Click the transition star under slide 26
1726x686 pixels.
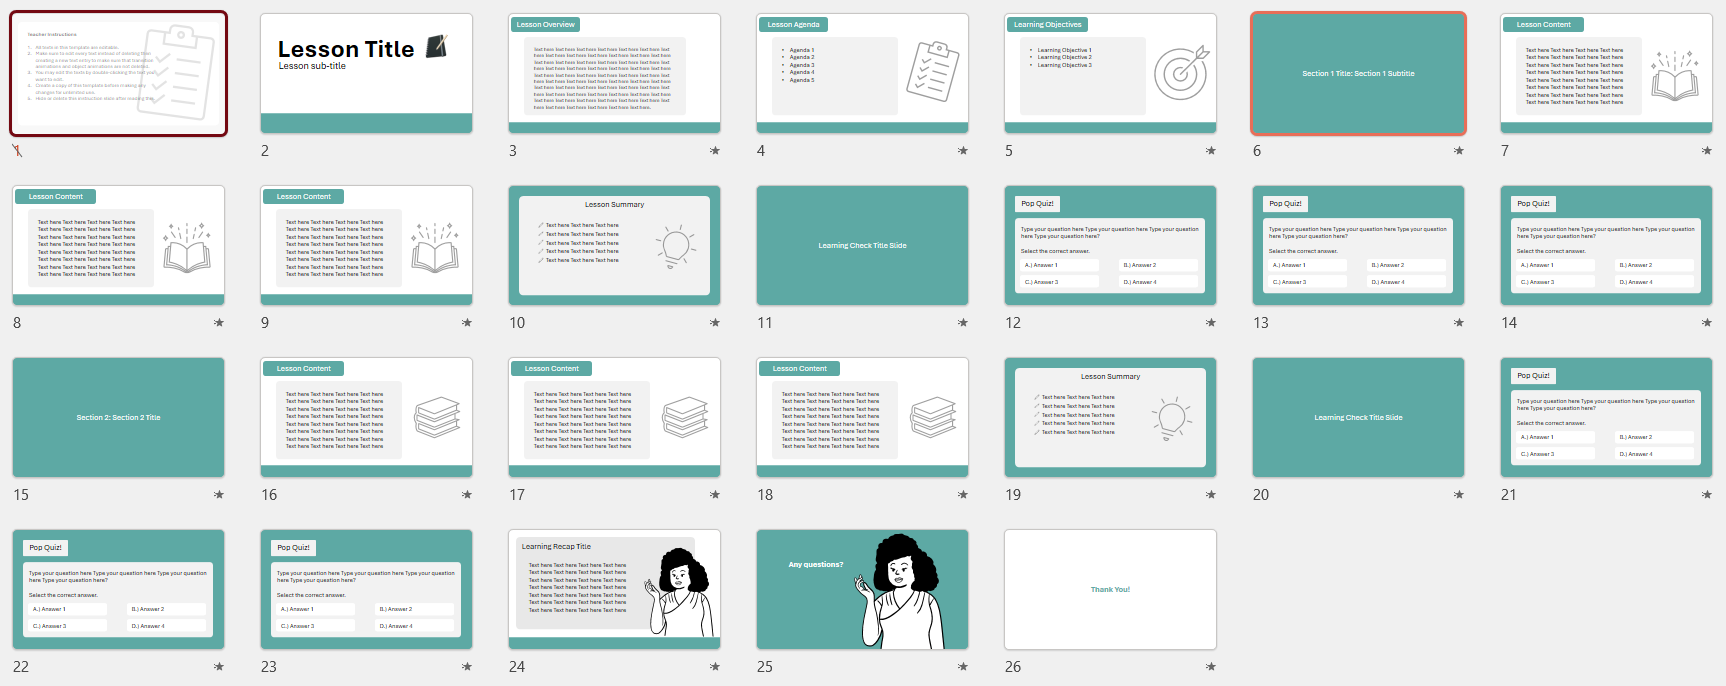[1210, 667]
